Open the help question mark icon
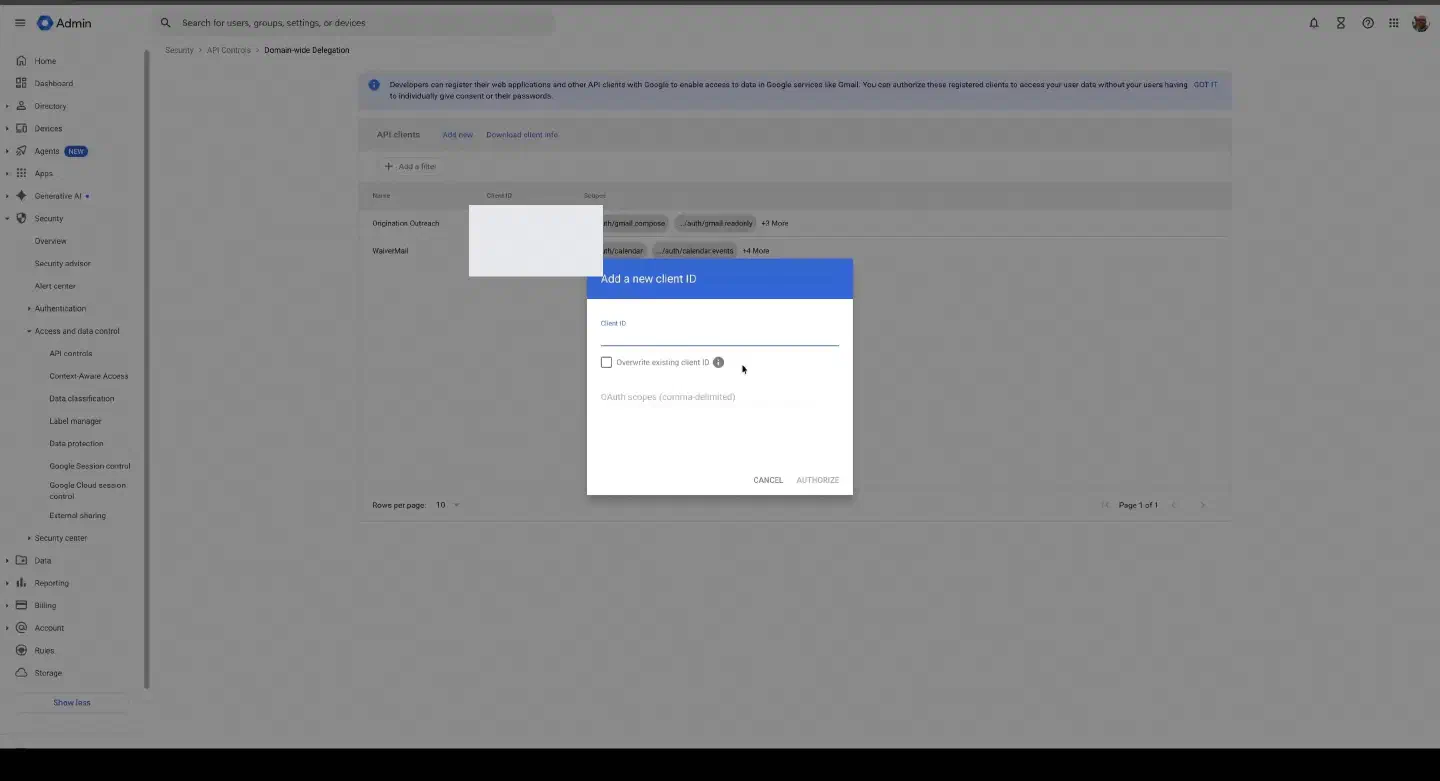This screenshot has width=1440, height=781. tap(1368, 23)
